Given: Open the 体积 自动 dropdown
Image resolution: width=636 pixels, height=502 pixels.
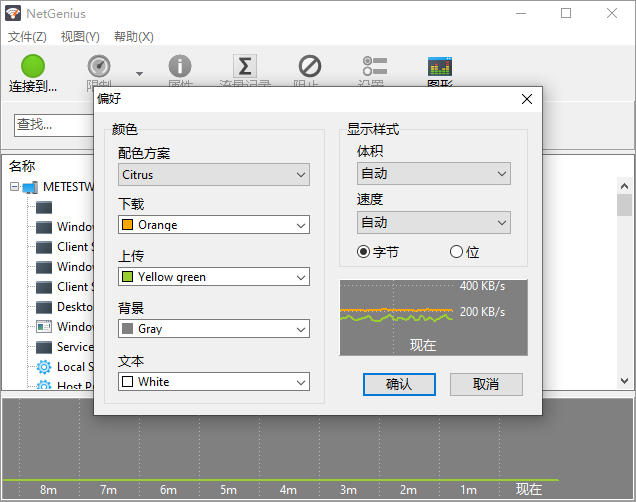Looking at the screenshot, I should pyautogui.click(x=434, y=174).
